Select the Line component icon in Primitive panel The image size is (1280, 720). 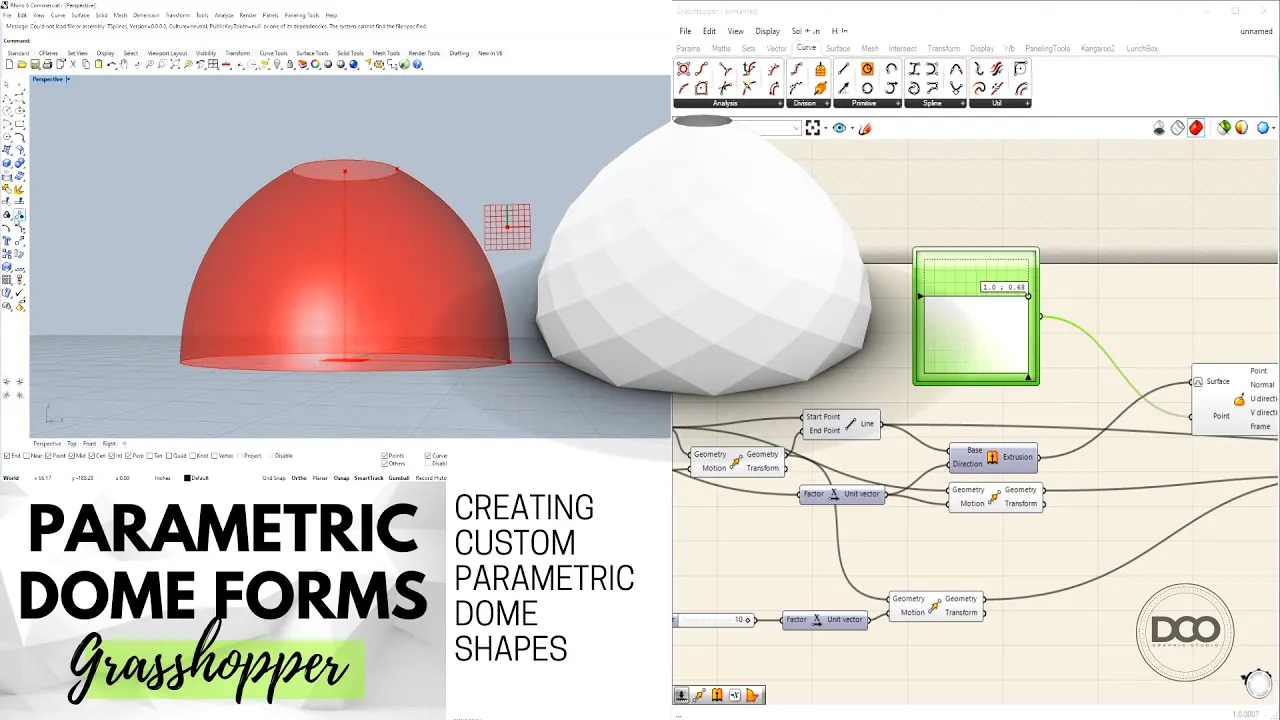tap(844, 69)
